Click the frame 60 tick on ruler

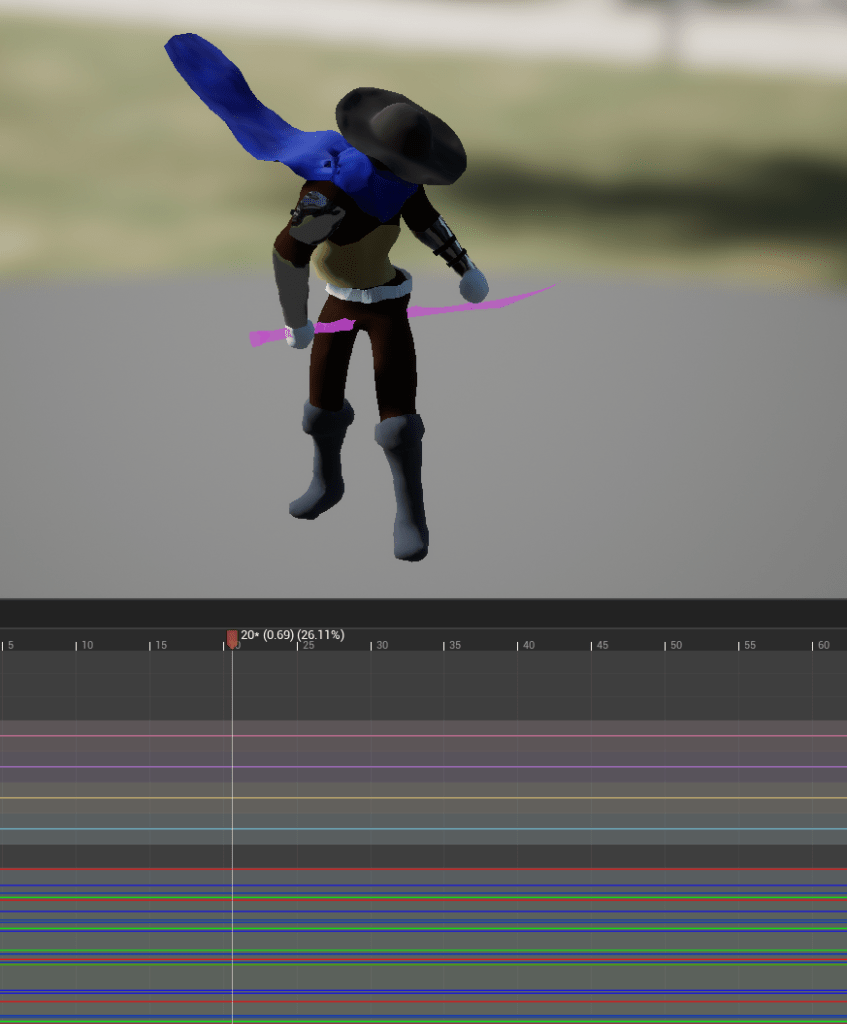coord(813,646)
